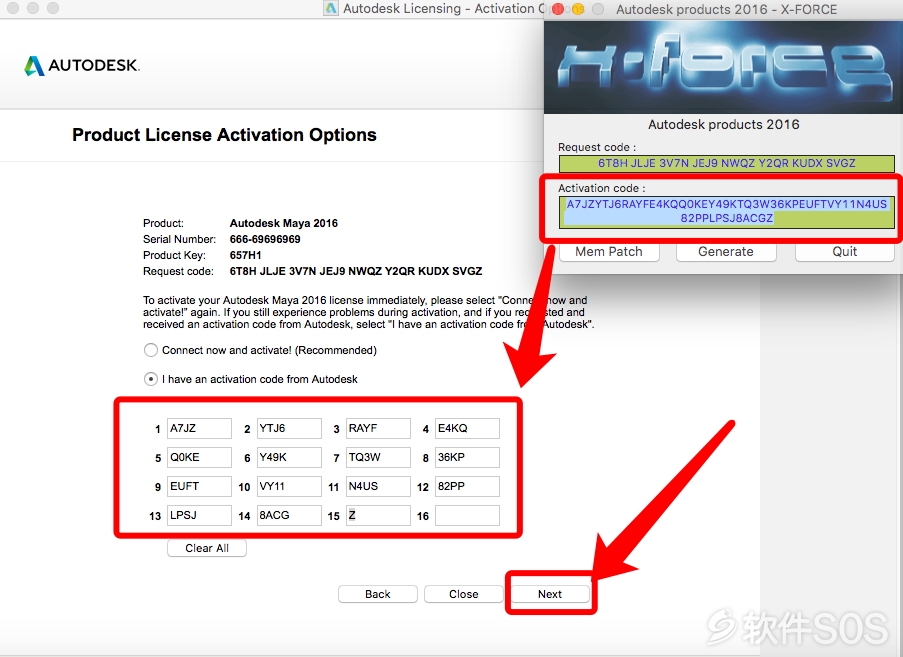Click activation code field 9 containing EUFT
Screen dimensions: 903x657
pyautogui.click(x=199, y=486)
